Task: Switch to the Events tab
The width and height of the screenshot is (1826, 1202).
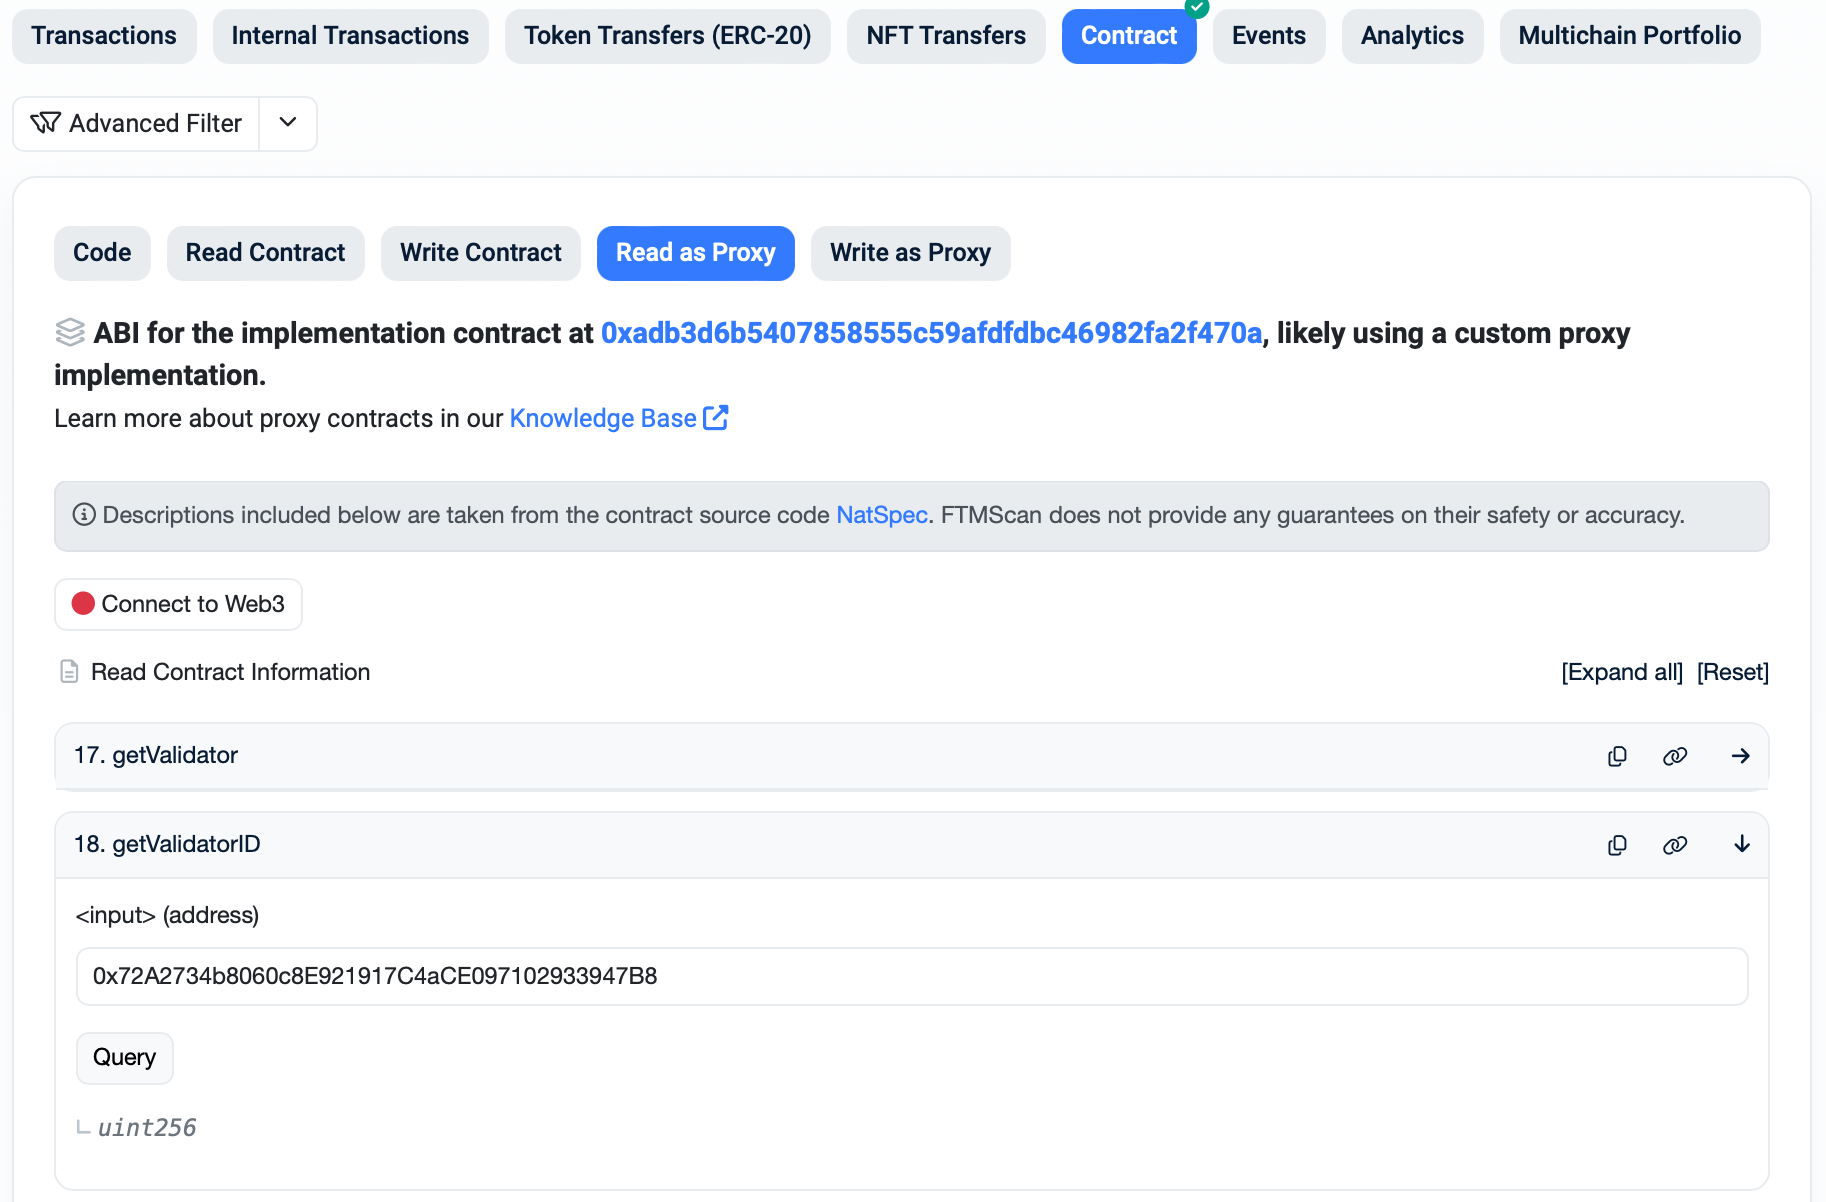Action: click(x=1268, y=36)
